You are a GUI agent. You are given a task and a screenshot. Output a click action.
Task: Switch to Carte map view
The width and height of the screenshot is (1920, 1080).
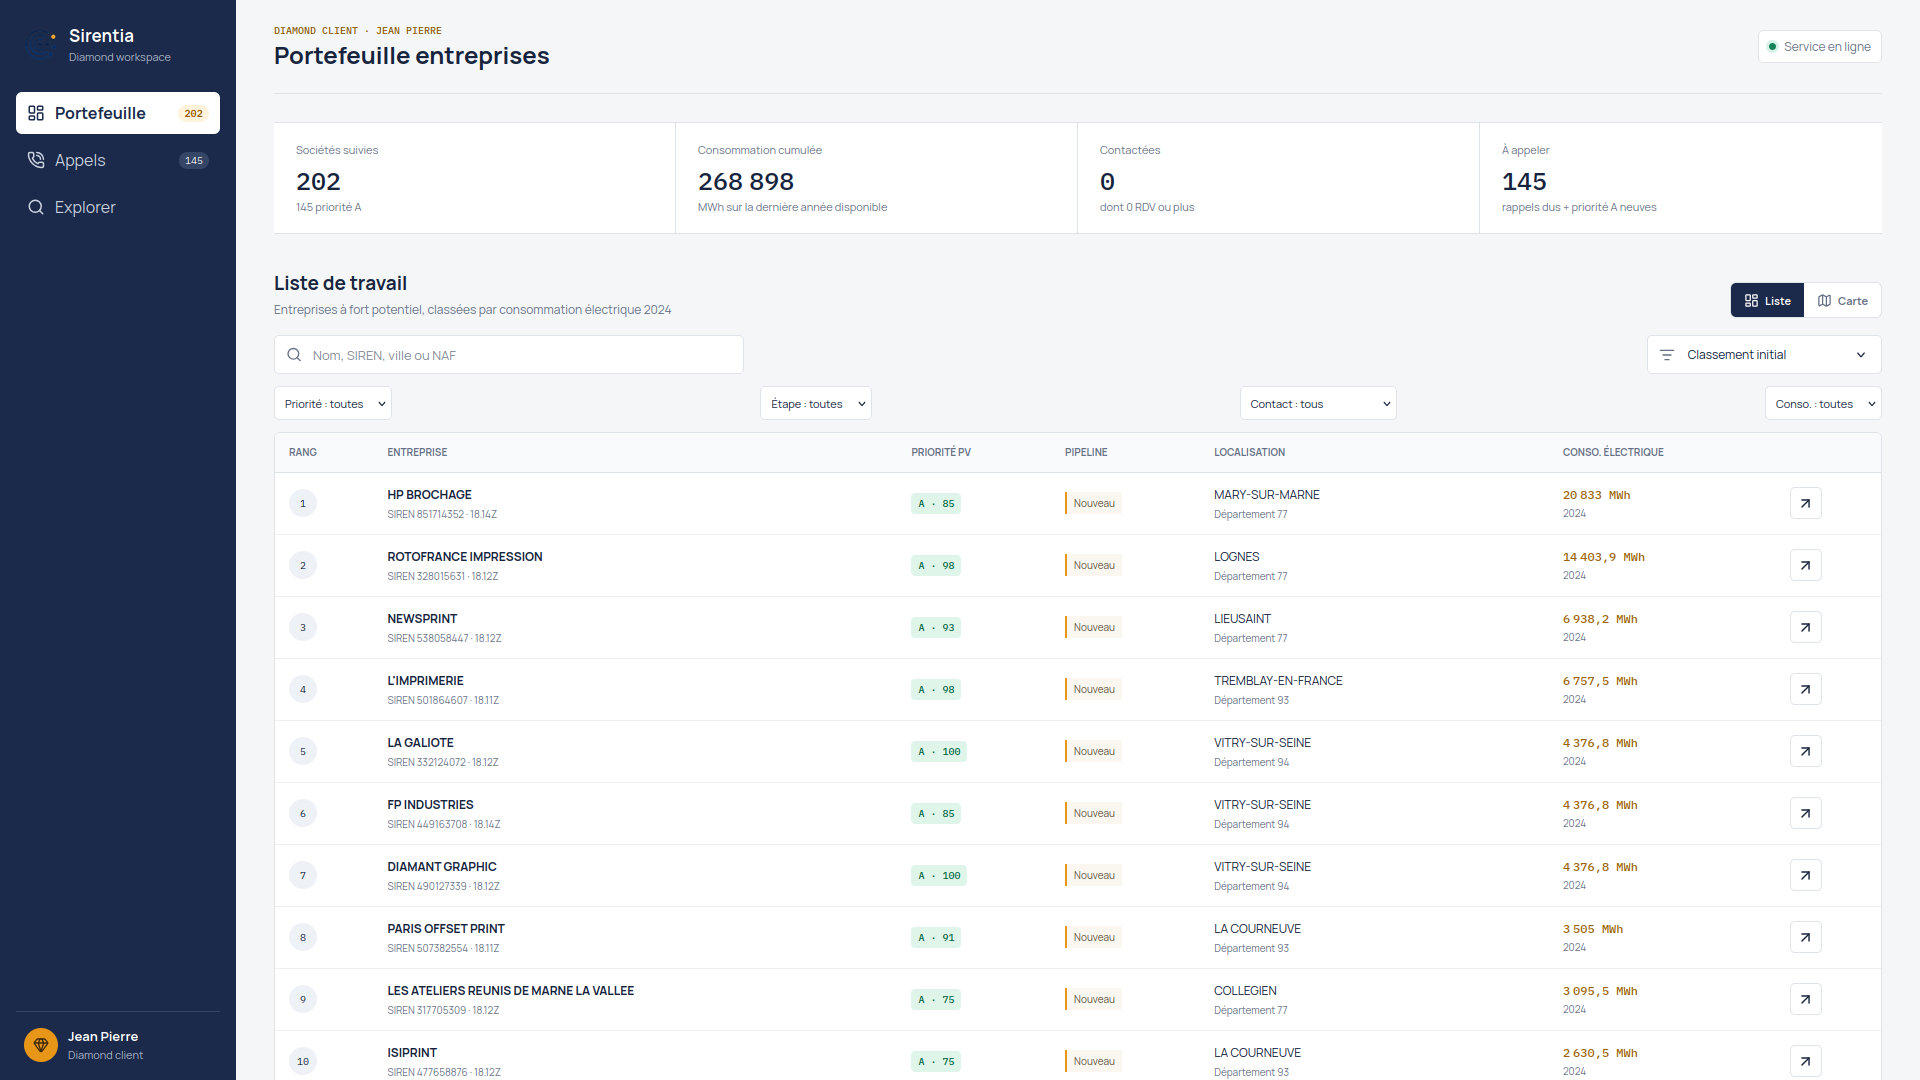coord(1842,301)
